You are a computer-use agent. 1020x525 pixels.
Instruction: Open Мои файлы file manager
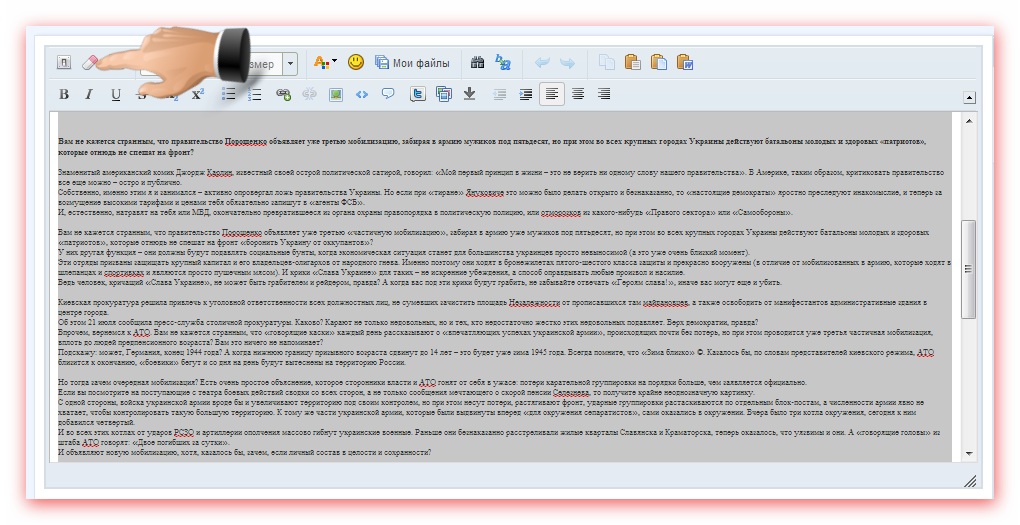click(x=412, y=62)
